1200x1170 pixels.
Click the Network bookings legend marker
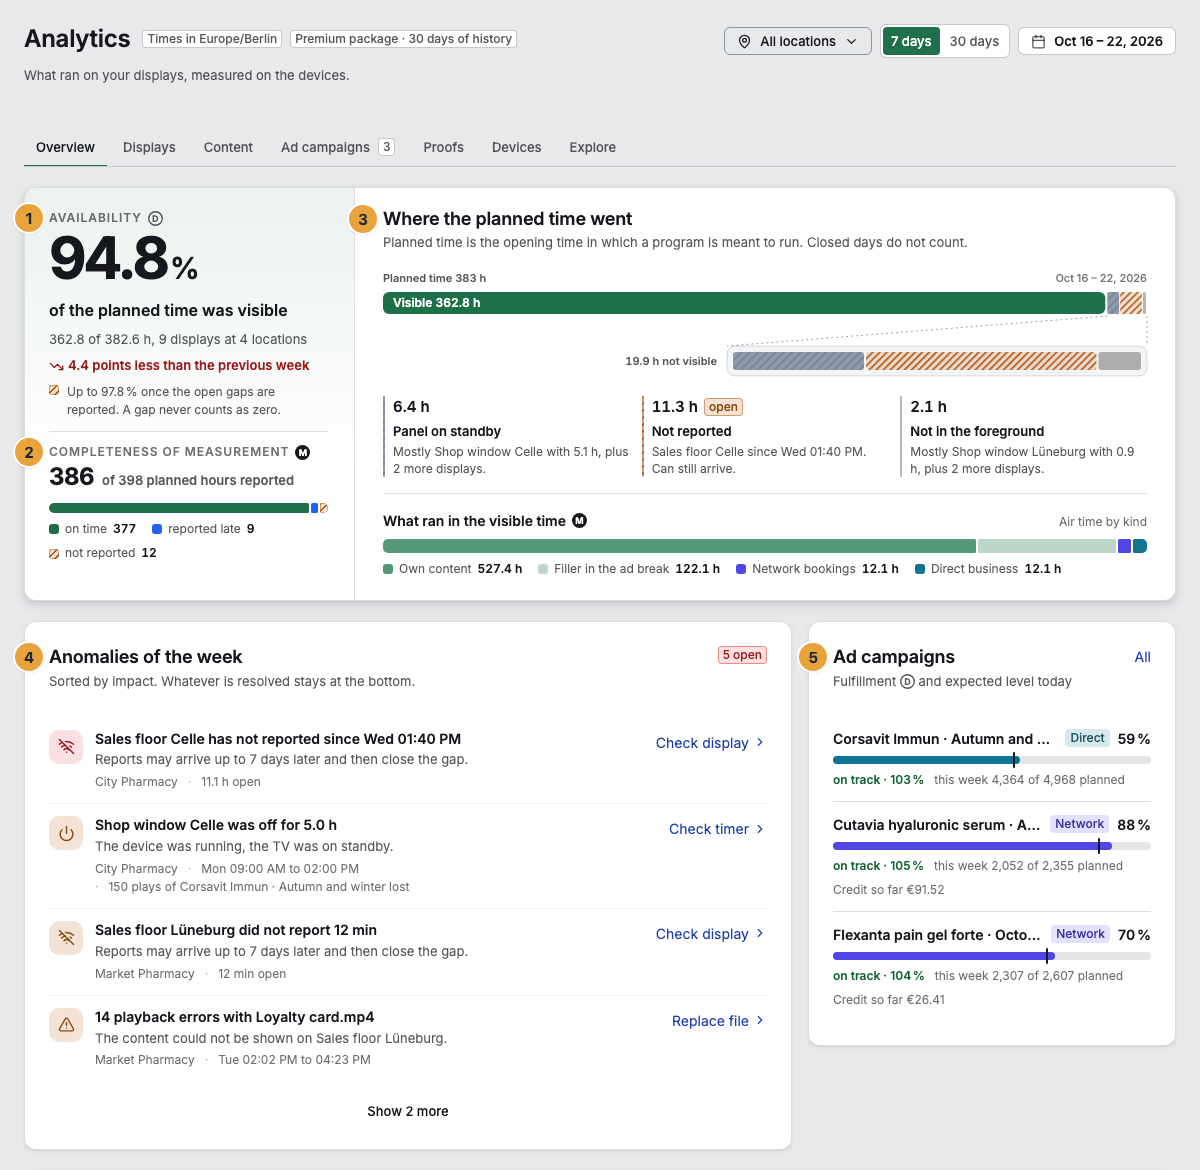(741, 569)
